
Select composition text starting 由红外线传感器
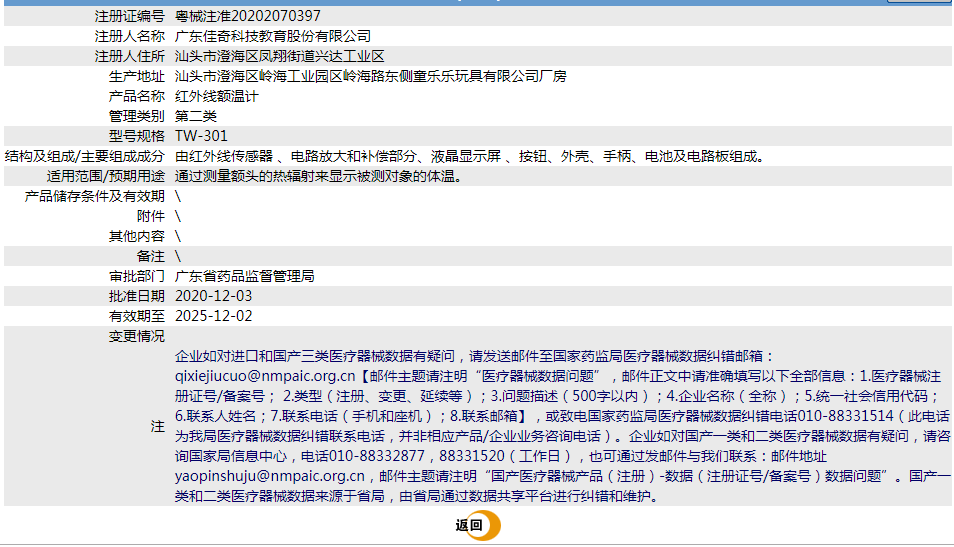(x=470, y=157)
